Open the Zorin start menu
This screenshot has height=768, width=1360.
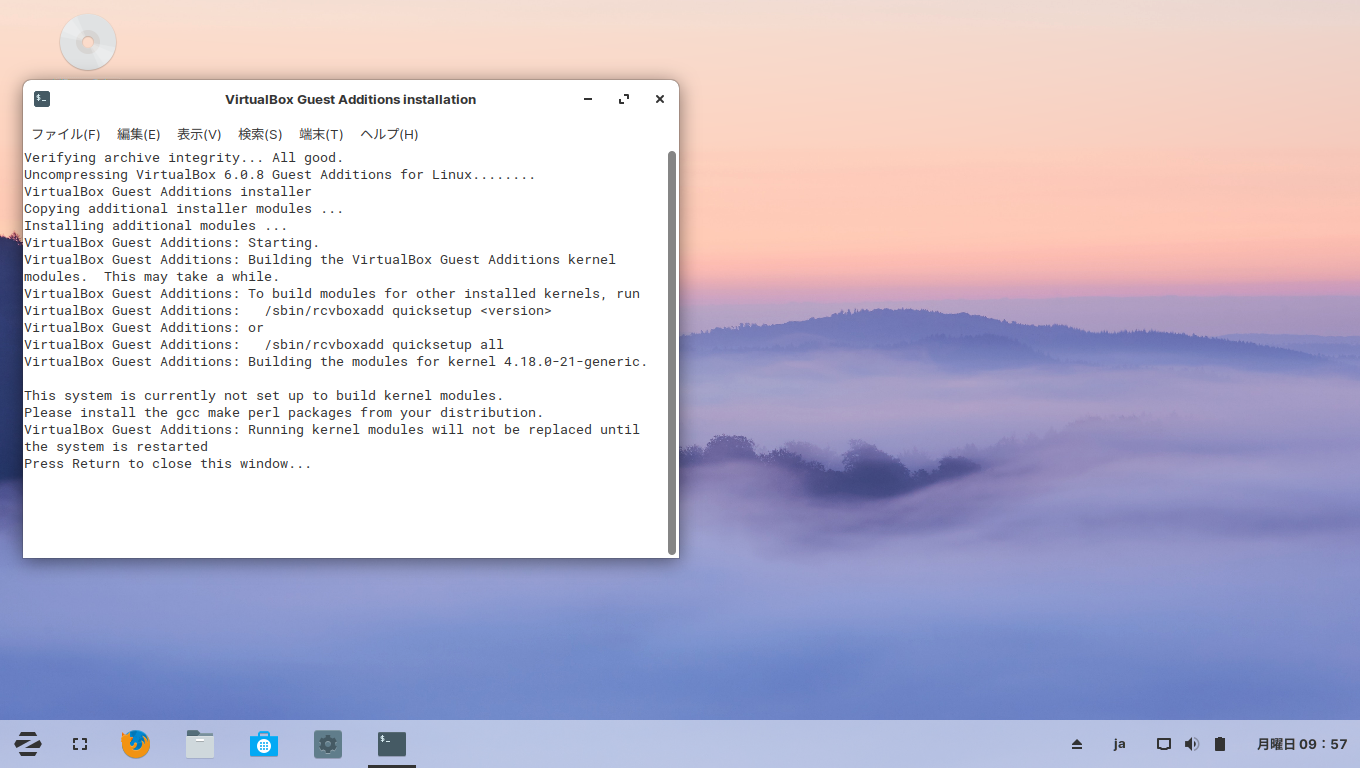27,744
